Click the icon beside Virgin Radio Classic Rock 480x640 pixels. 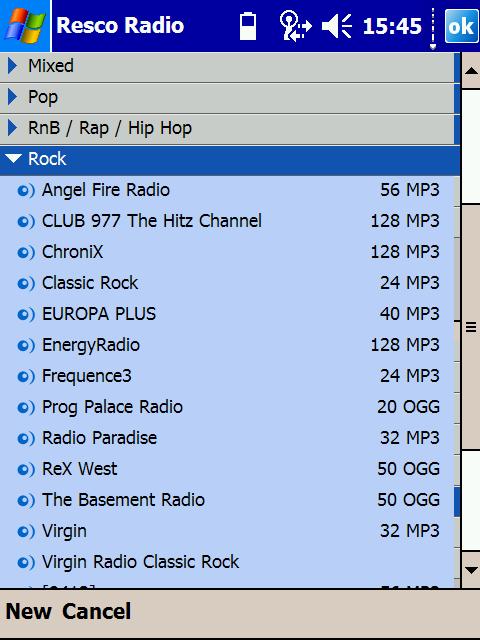(x=26, y=563)
